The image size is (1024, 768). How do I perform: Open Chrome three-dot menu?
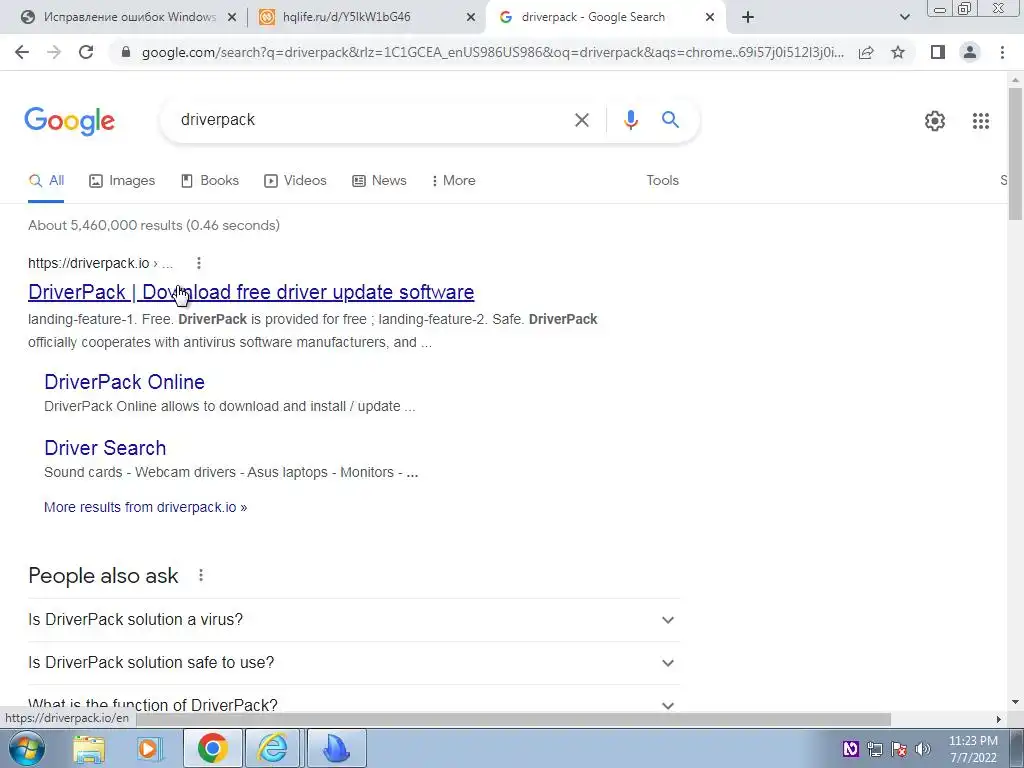(1002, 52)
